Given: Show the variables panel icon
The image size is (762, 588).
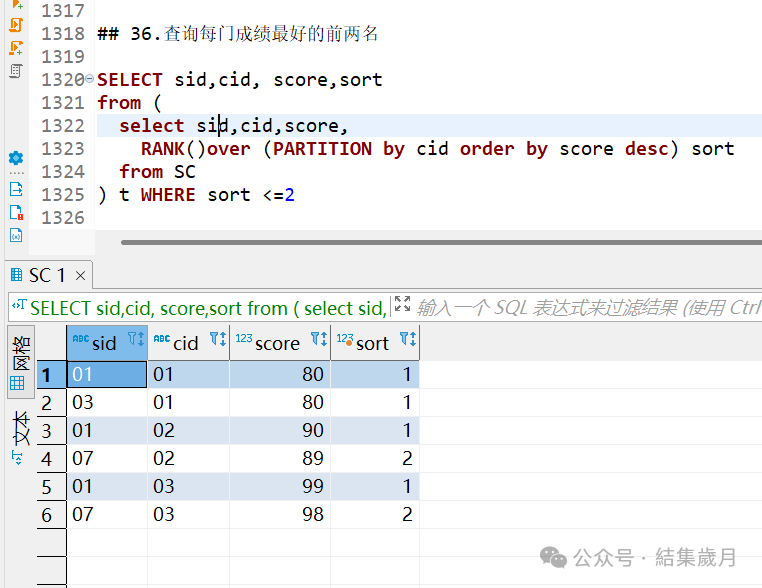Looking at the screenshot, I should [x=16, y=235].
